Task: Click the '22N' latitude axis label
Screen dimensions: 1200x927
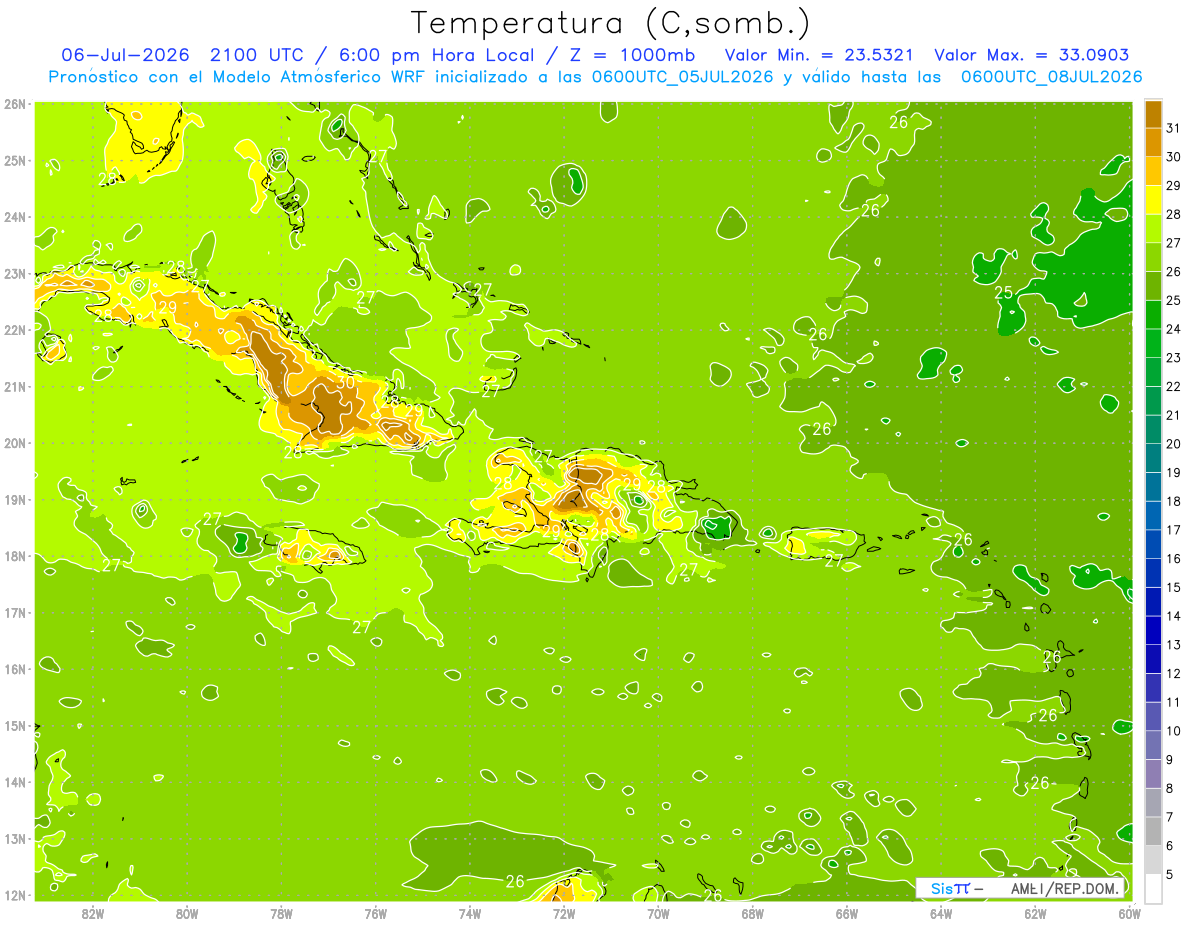Action: coord(15,330)
